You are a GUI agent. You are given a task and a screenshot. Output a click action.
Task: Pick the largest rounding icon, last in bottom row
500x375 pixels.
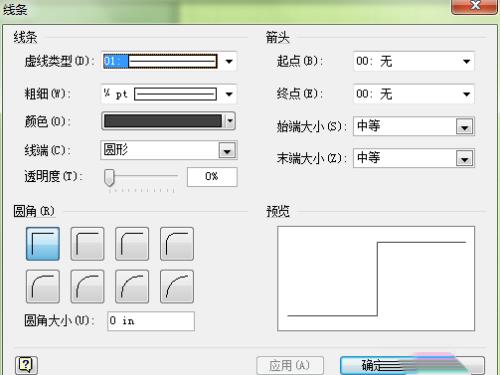tap(177, 286)
